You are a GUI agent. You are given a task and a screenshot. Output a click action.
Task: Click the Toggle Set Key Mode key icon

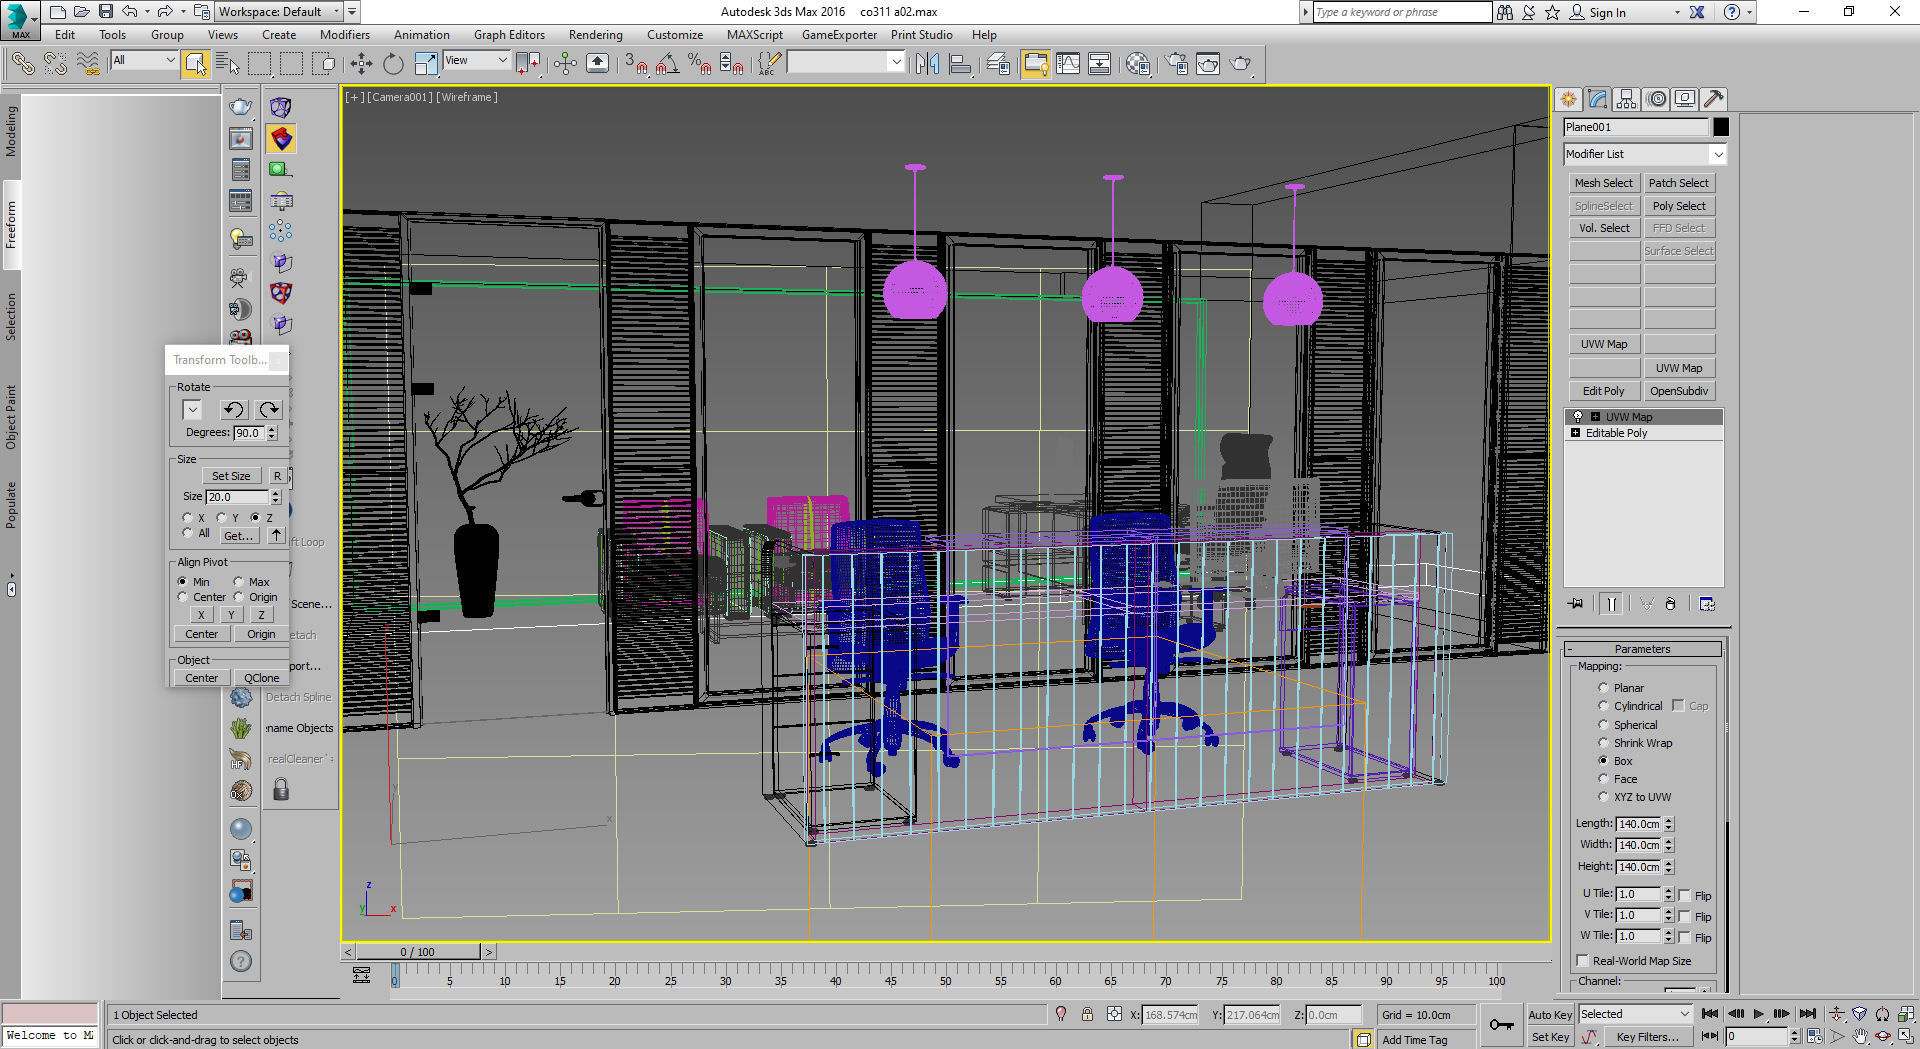pos(1501,1024)
